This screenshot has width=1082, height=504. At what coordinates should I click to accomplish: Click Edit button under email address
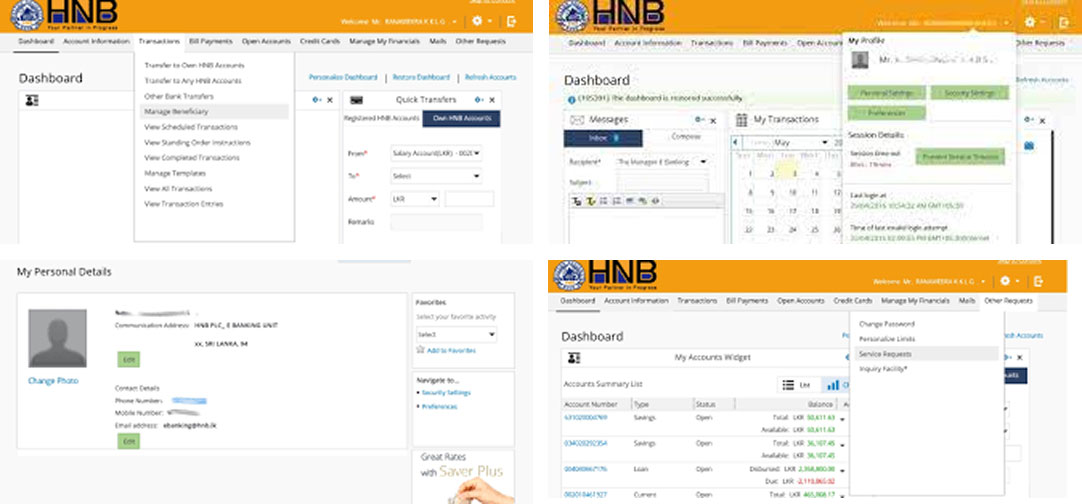click(x=128, y=441)
